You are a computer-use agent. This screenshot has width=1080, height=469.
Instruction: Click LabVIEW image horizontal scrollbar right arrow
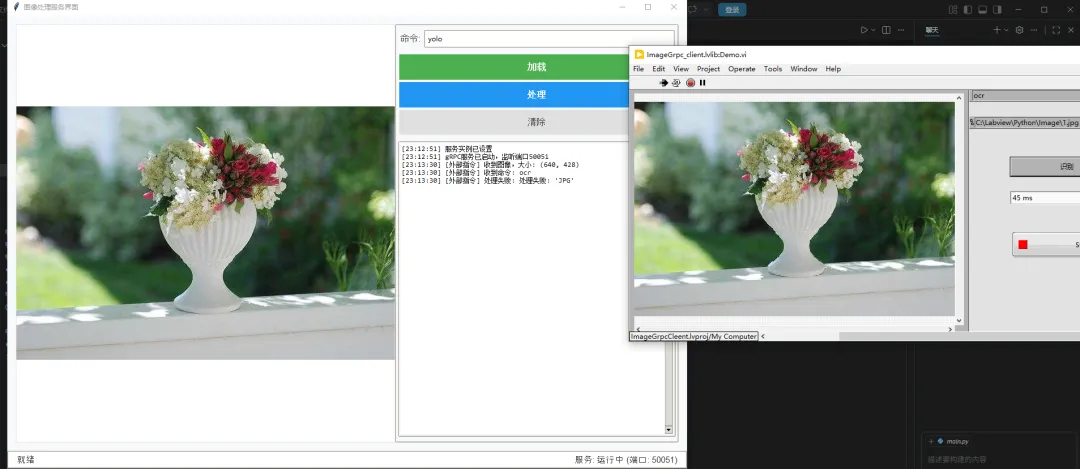[x=951, y=329]
